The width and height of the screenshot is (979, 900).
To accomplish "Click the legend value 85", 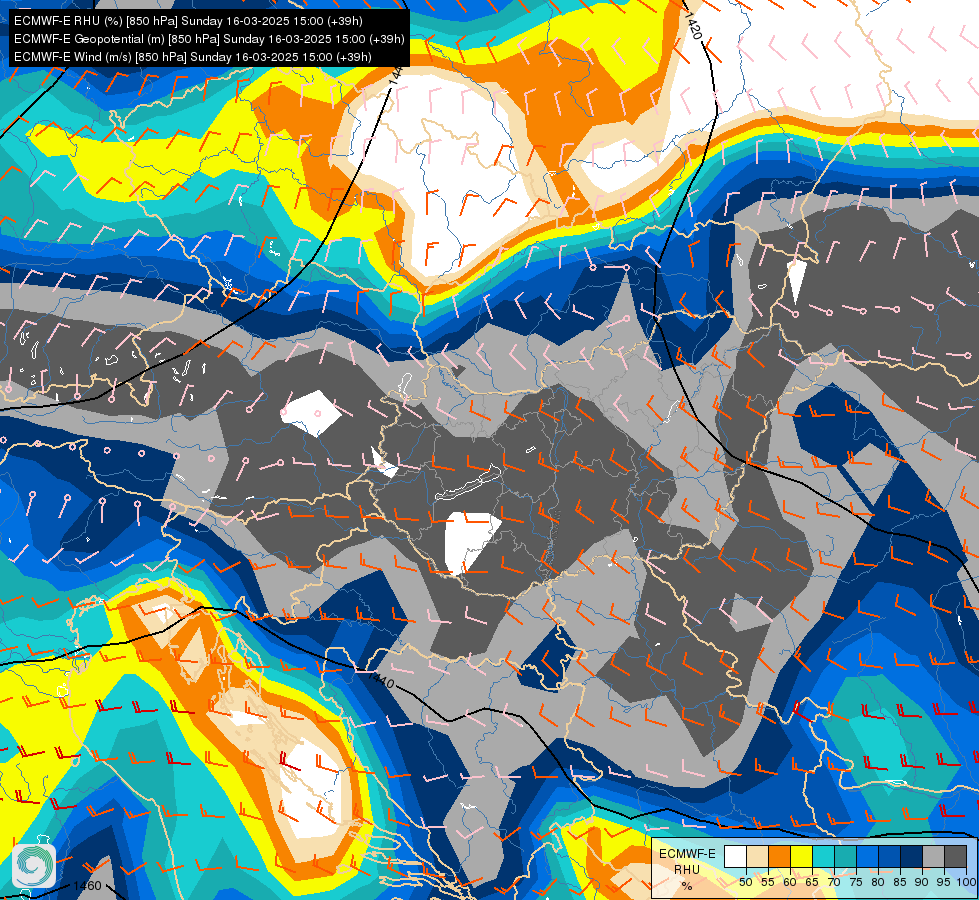I will pos(900,882).
